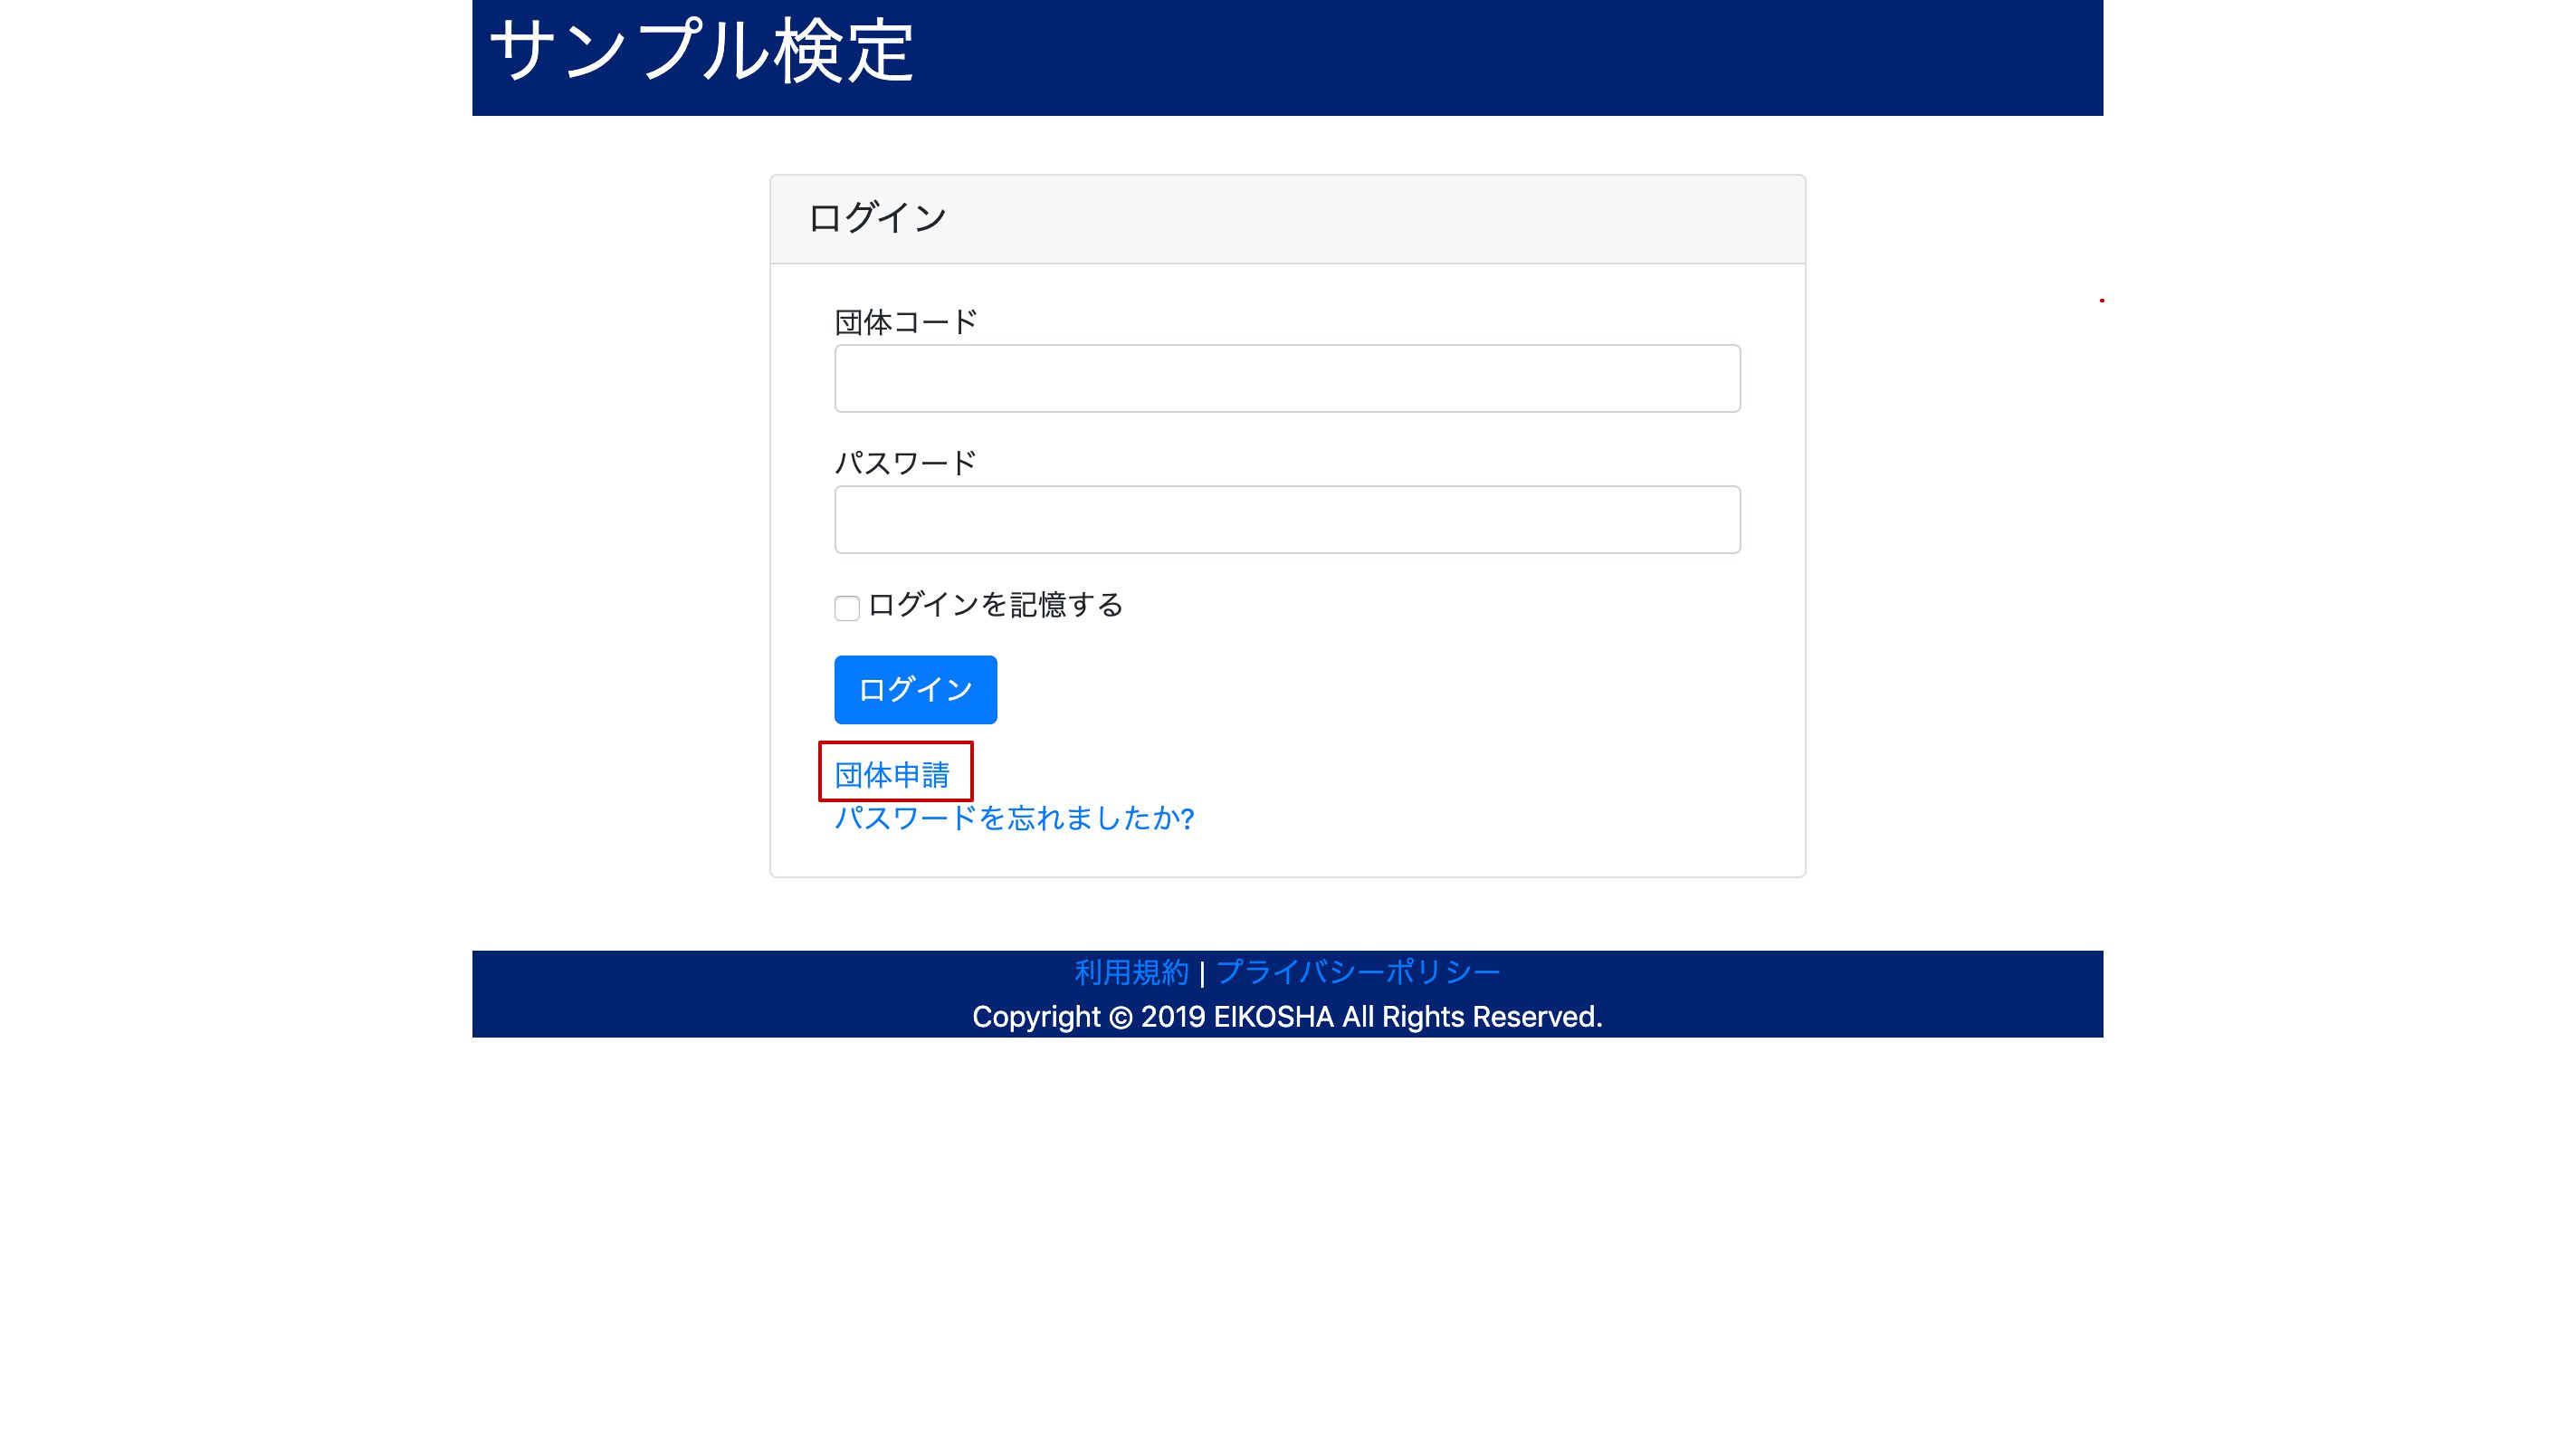Click the パスワード field label

905,462
